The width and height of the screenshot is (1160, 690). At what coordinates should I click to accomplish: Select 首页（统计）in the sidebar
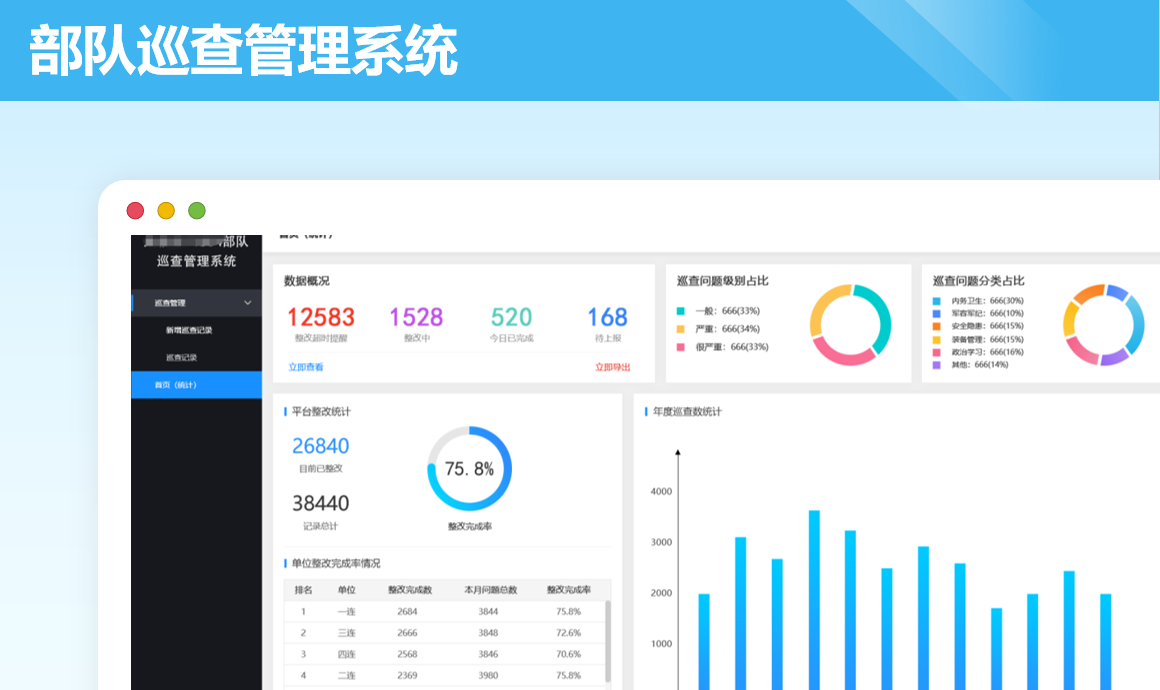coord(197,385)
